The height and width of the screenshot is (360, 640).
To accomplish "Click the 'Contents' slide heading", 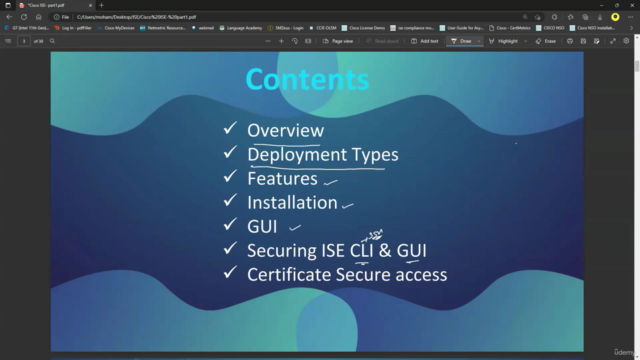I will point(307,79).
